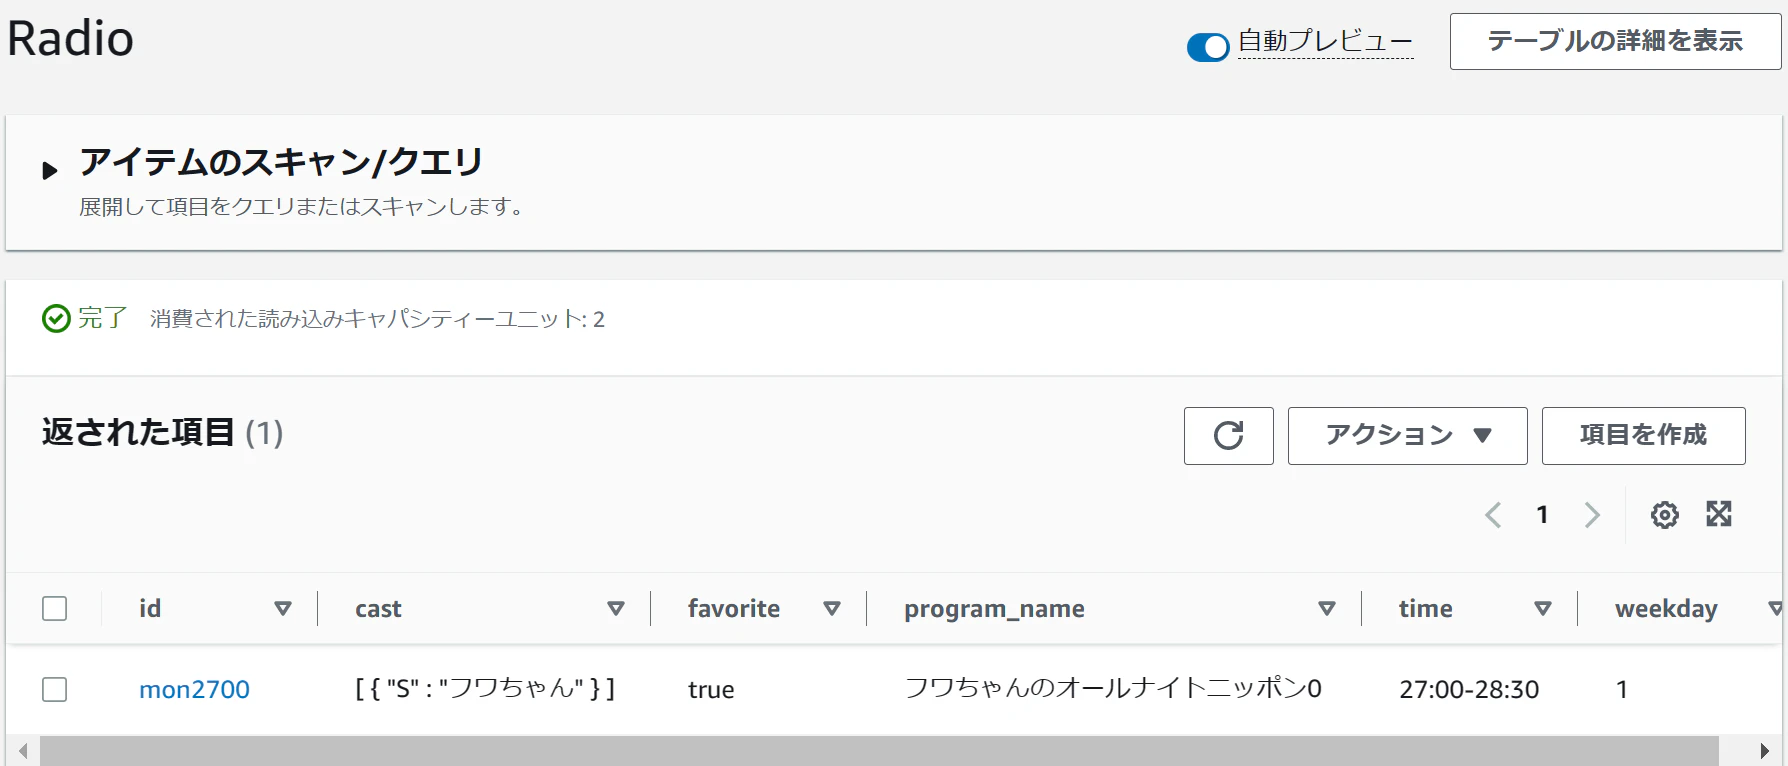
Task: Click the 項目を作成 button
Action: (x=1643, y=436)
